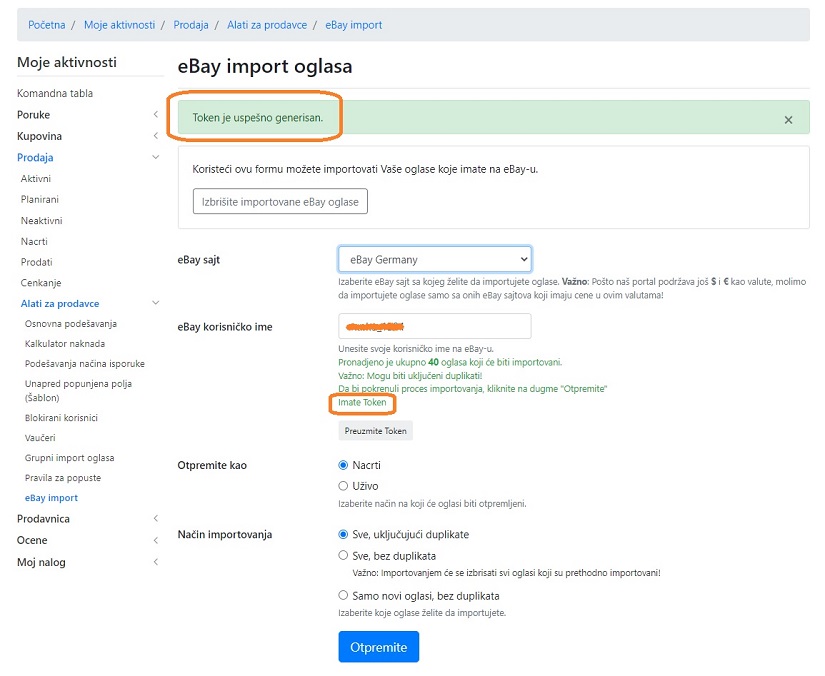Select the Uživo radio option

click(x=343, y=486)
